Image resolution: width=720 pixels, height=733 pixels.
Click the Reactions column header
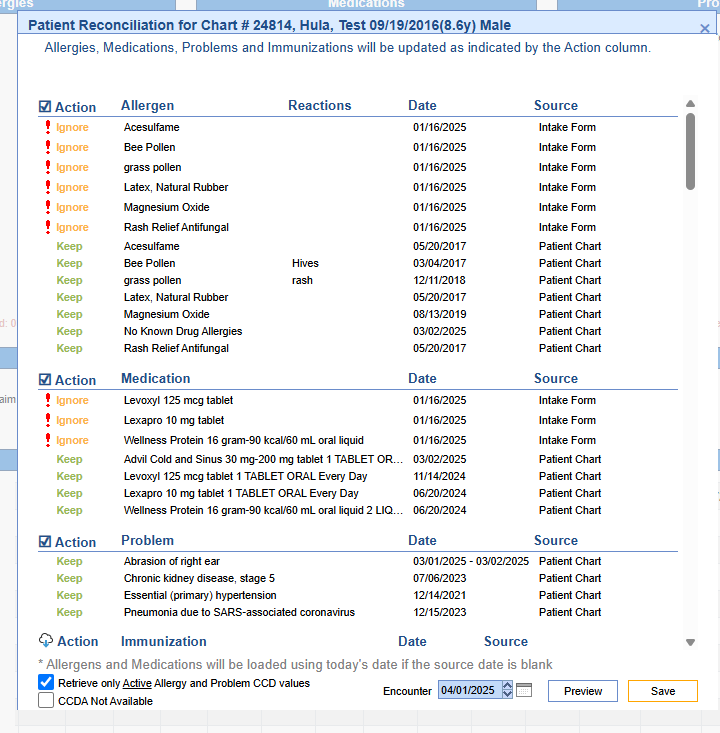(x=319, y=105)
